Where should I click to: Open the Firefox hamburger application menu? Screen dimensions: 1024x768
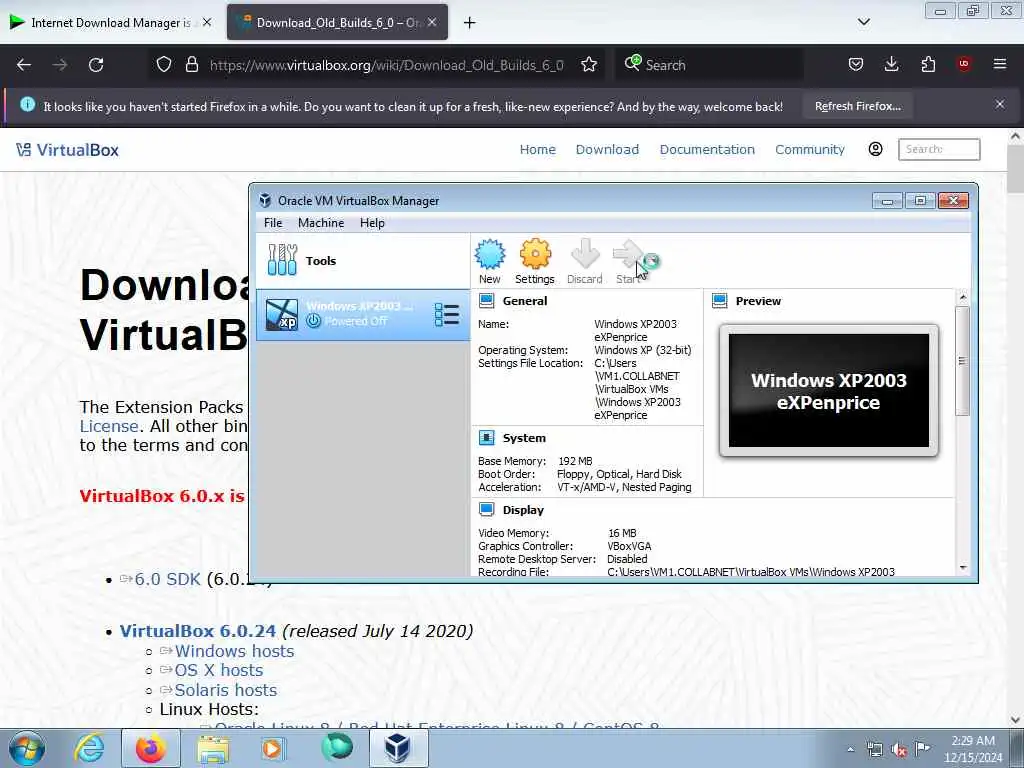point(1000,64)
